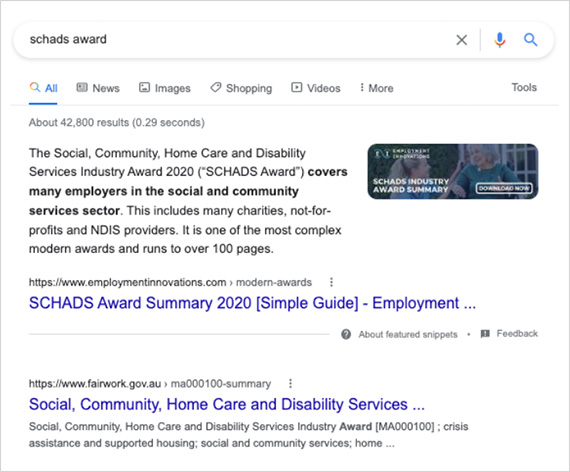570x472 pixels.
Task: Start voice search with microphone icon
Action: pyautogui.click(x=500, y=40)
